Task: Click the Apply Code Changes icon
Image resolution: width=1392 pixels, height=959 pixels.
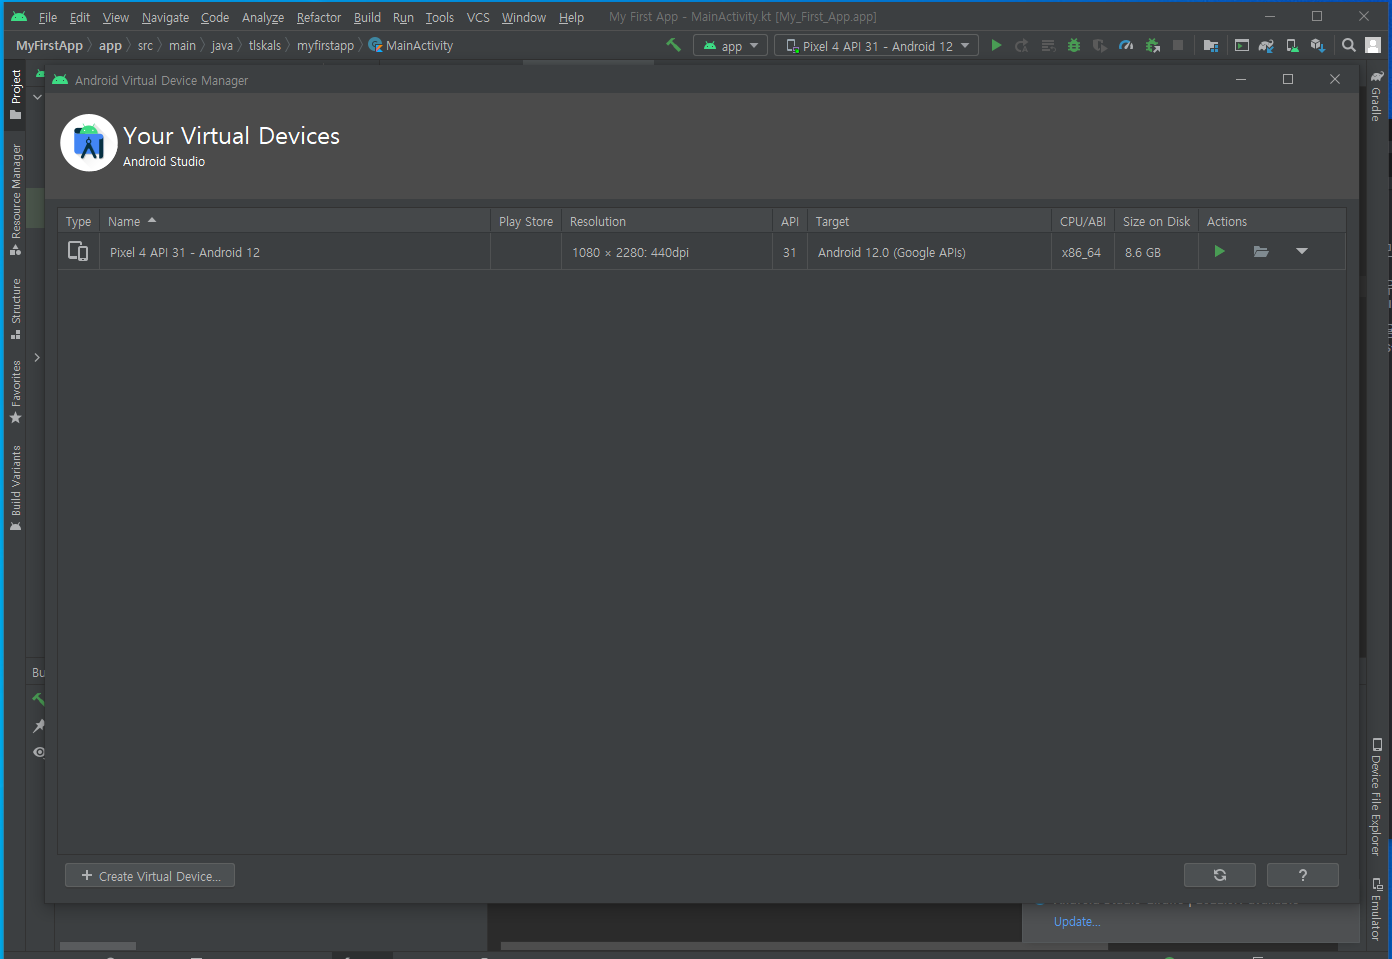Action: (1048, 45)
